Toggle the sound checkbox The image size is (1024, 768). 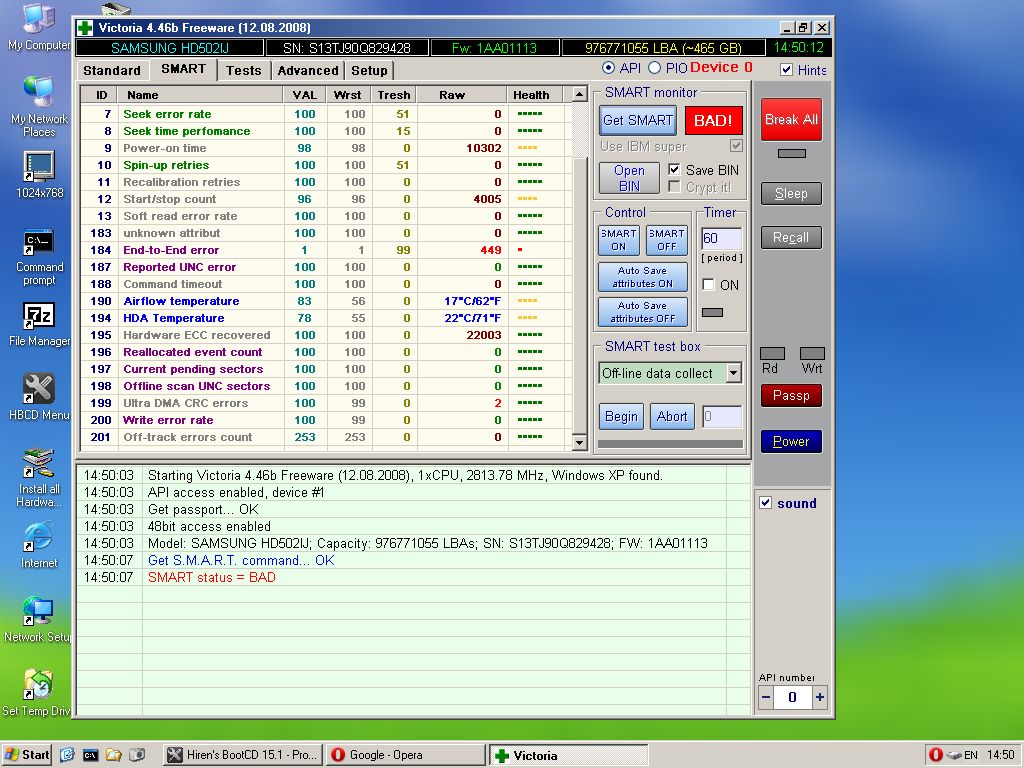765,503
